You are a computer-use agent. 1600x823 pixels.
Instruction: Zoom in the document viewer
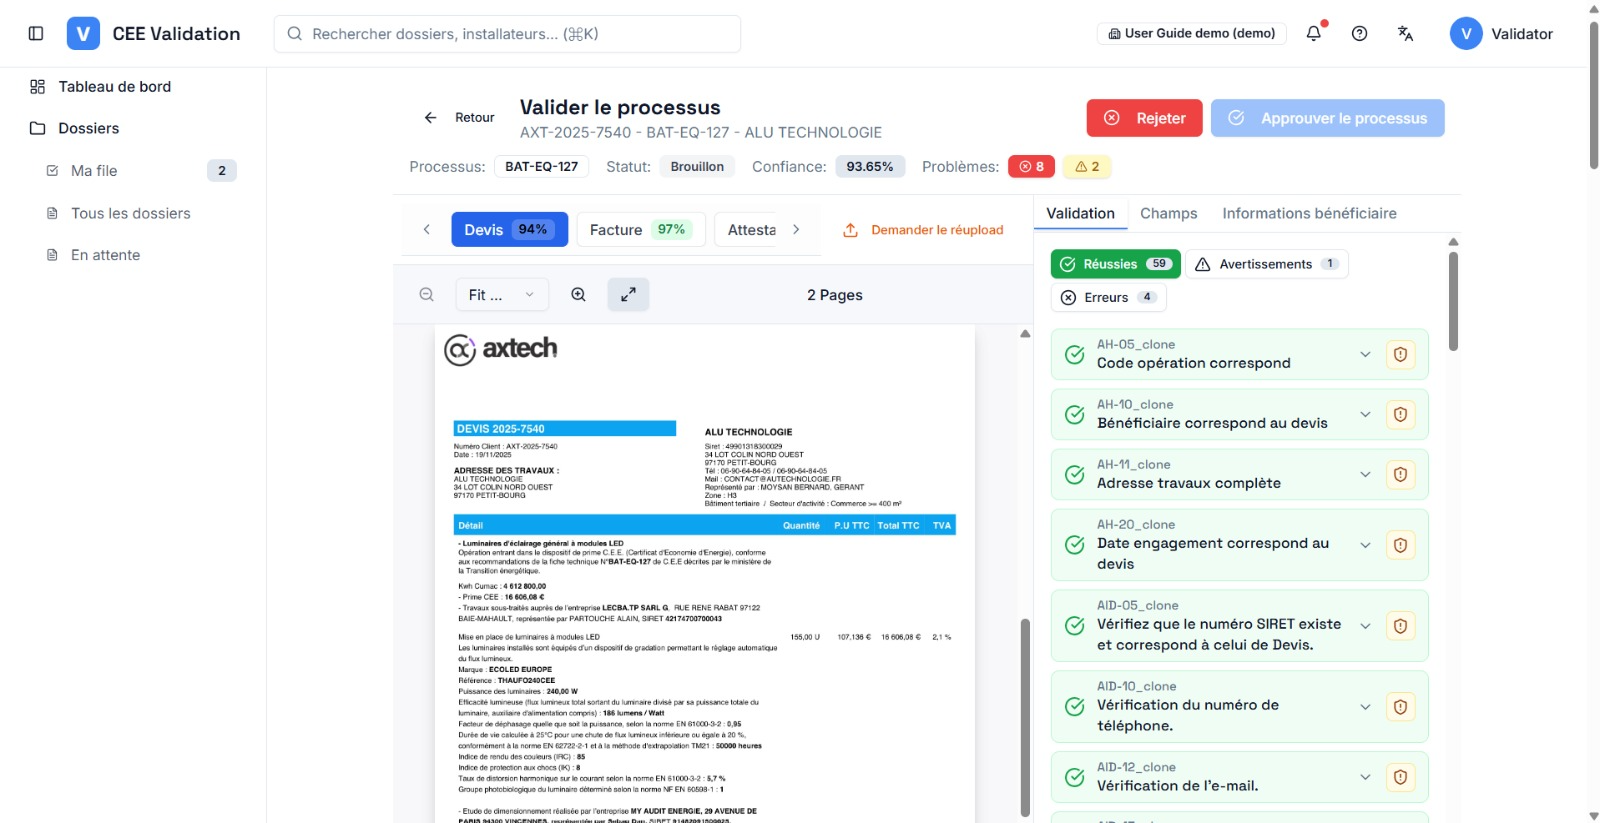[578, 295]
